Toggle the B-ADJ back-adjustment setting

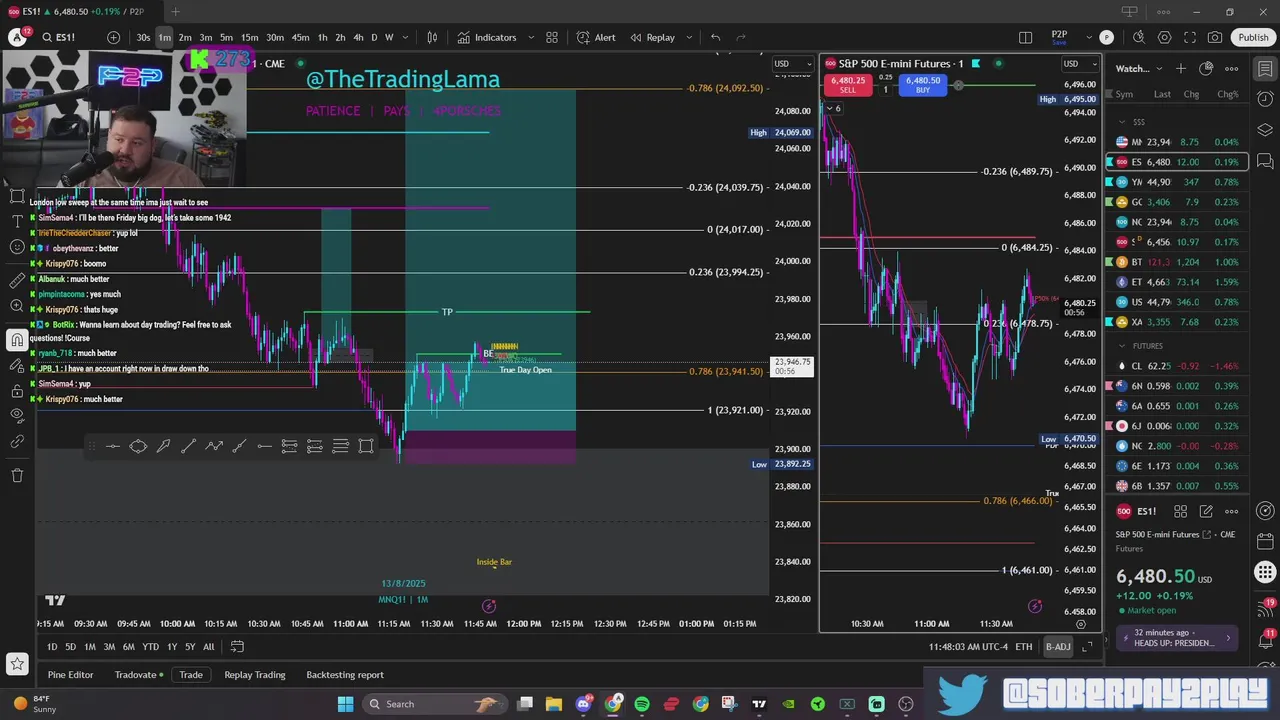click(x=1058, y=647)
